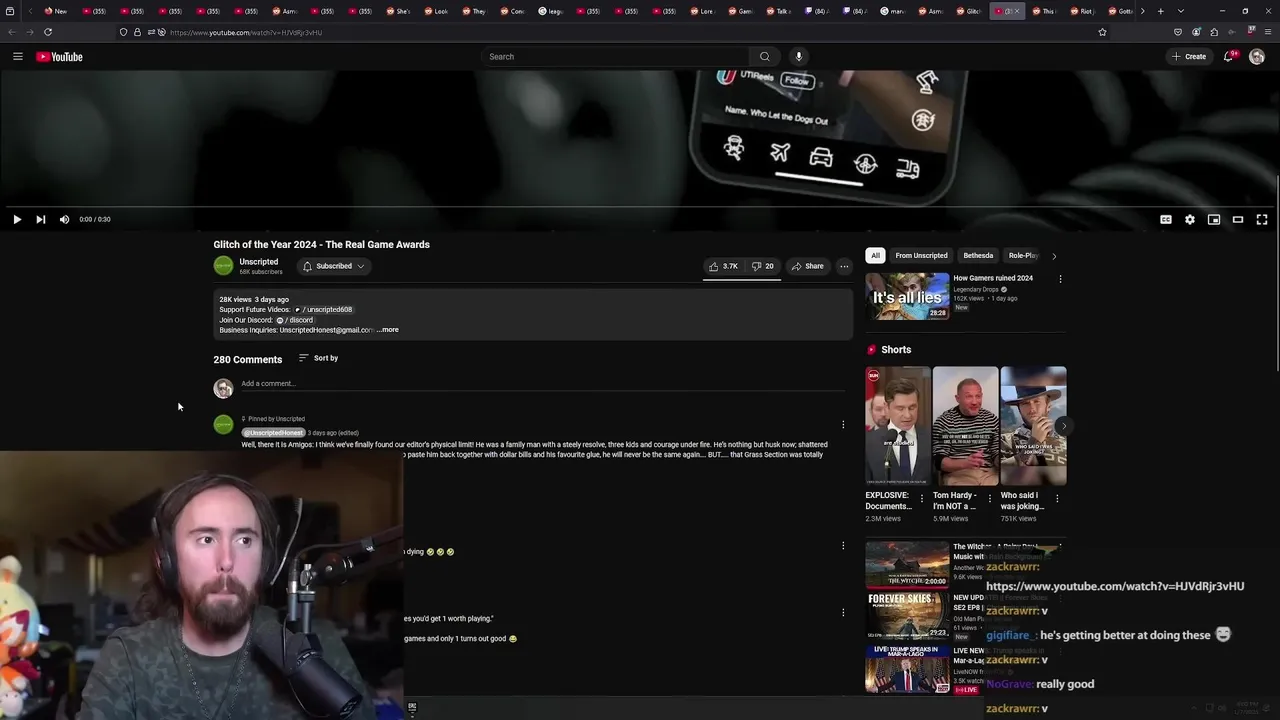This screenshot has height=720, width=1280.
Task: Open YouTube notifications bell
Action: click(1229, 57)
